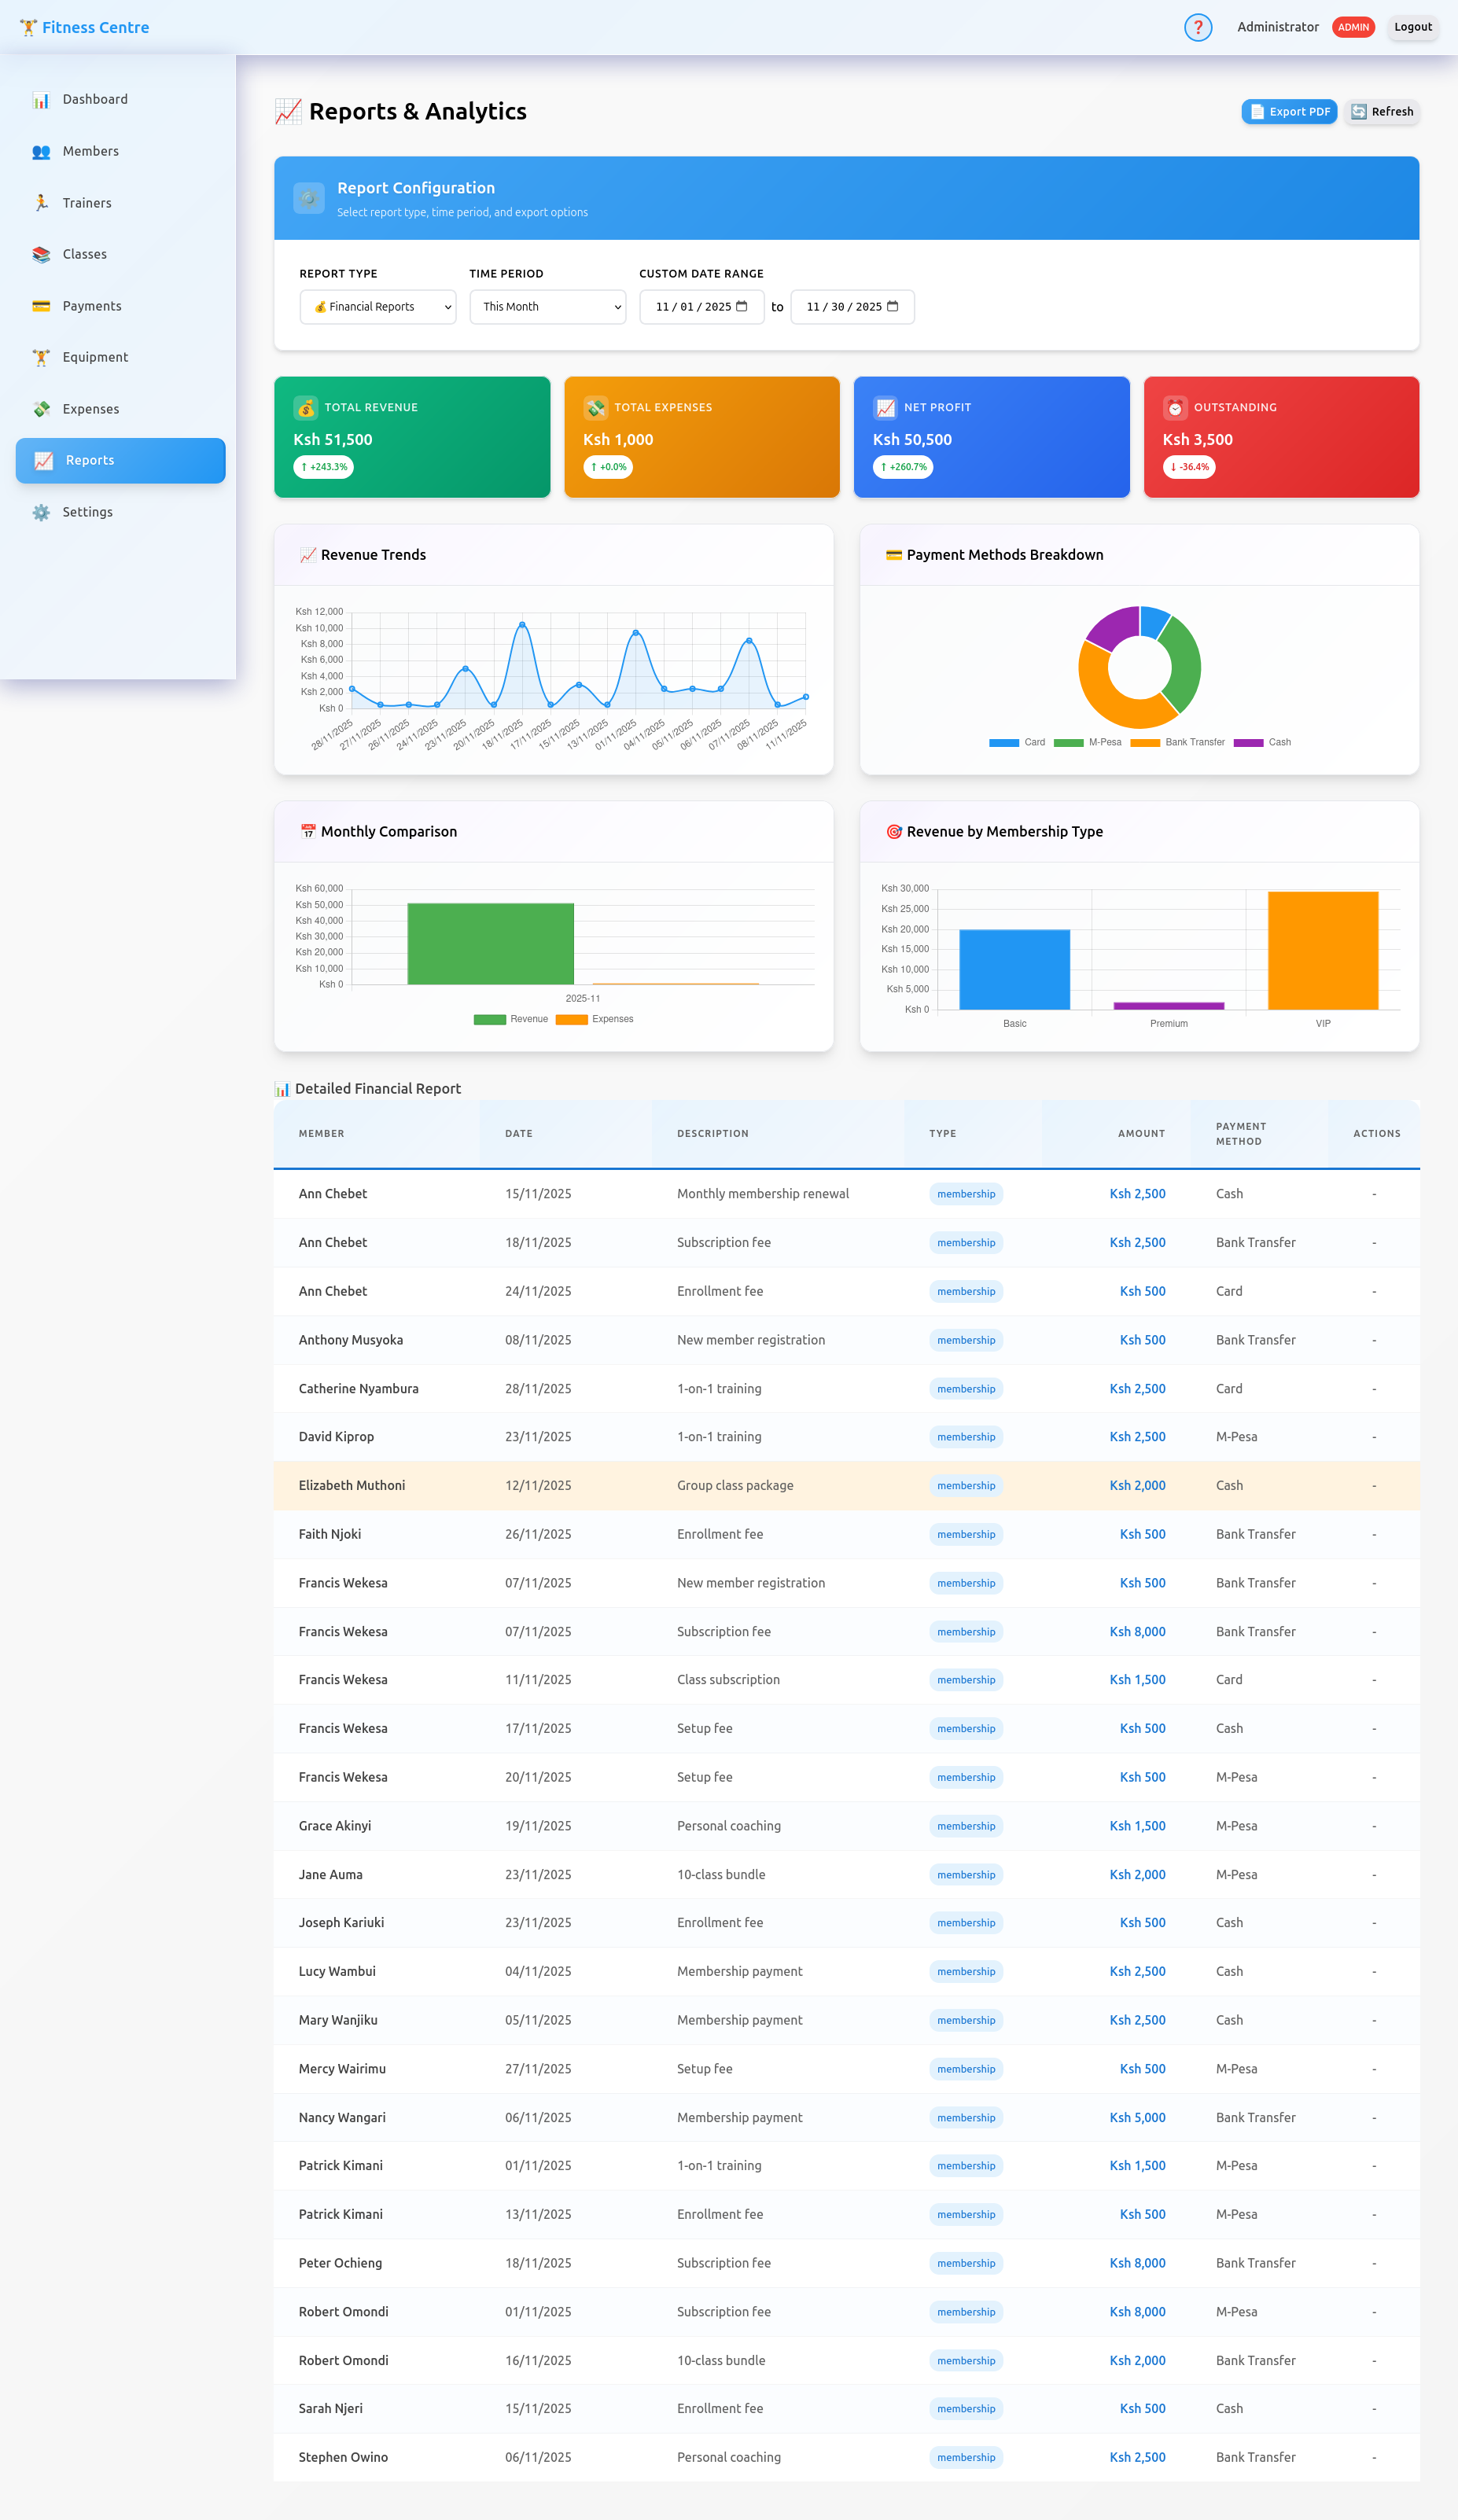Expand the Time Period selector
Image resolution: width=1458 pixels, height=2520 pixels.
[x=547, y=307]
